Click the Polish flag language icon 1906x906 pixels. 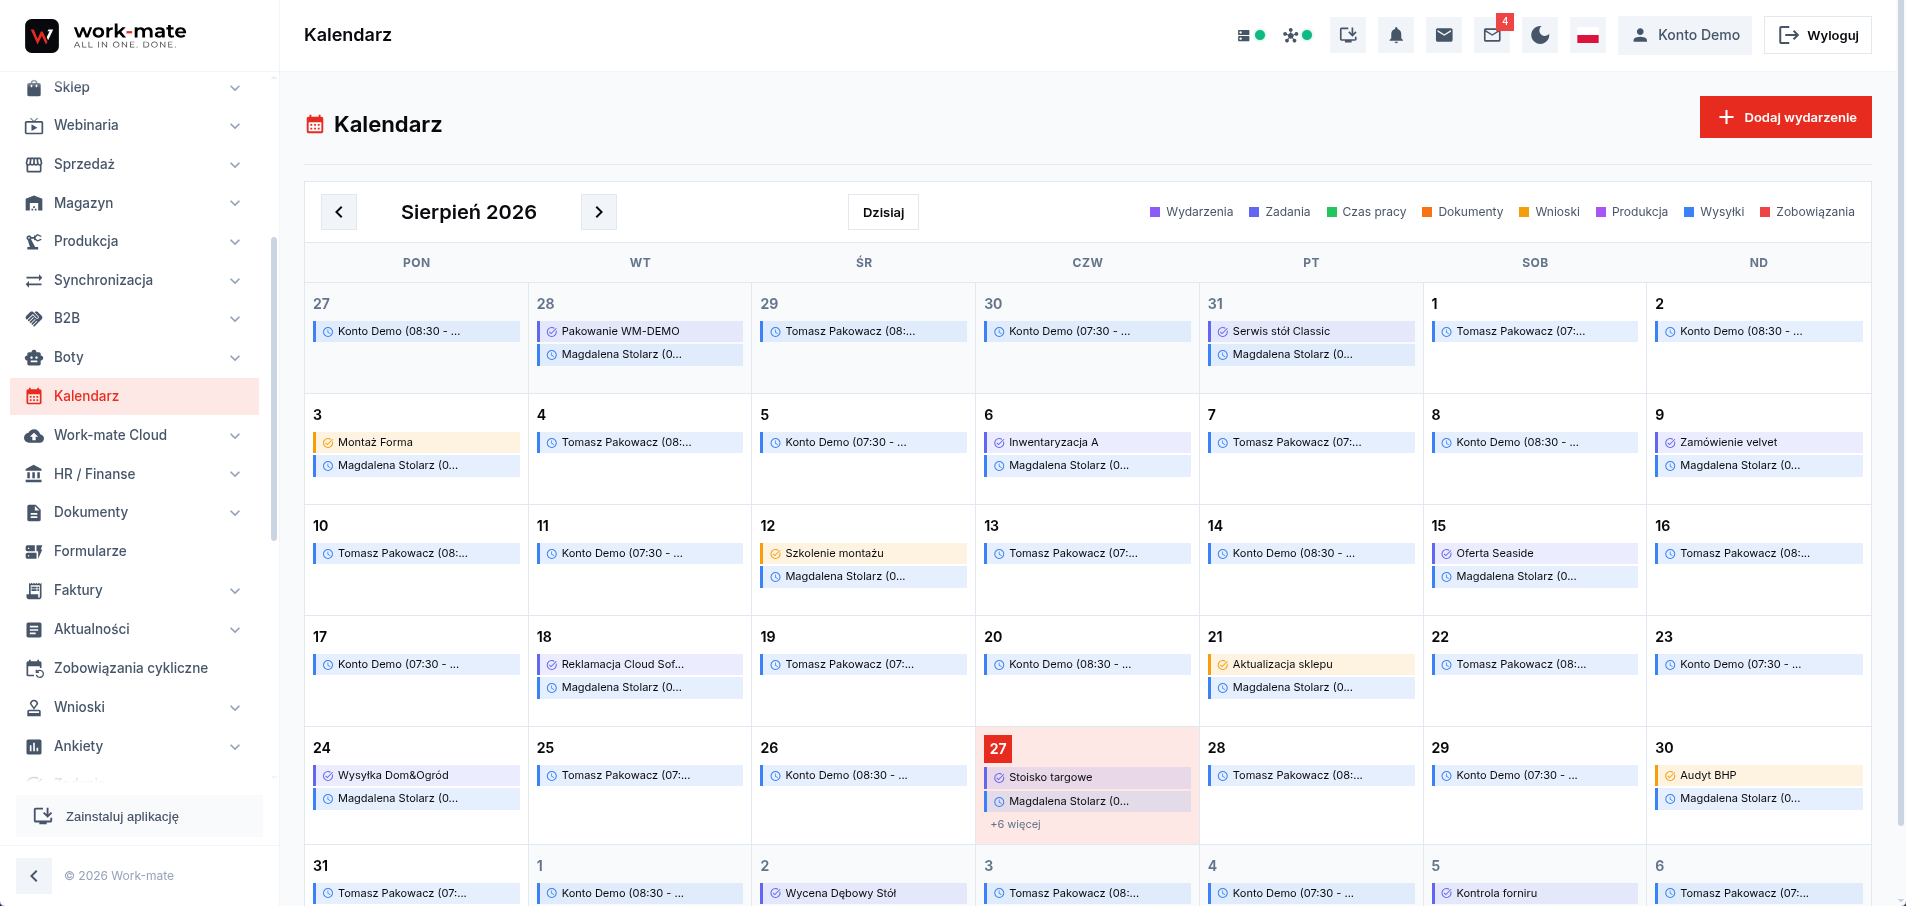pyautogui.click(x=1588, y=35)
